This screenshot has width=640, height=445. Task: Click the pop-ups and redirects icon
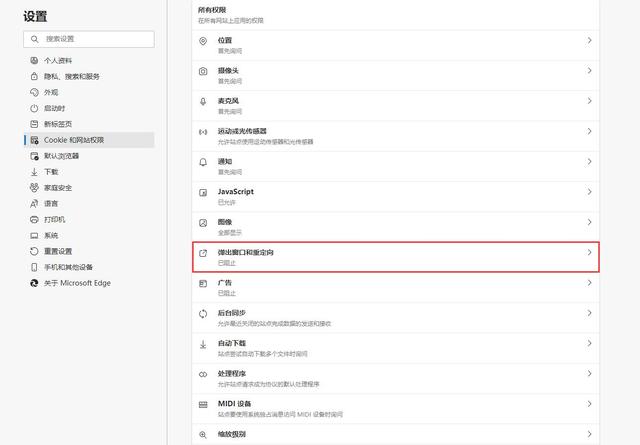(203, 253)
